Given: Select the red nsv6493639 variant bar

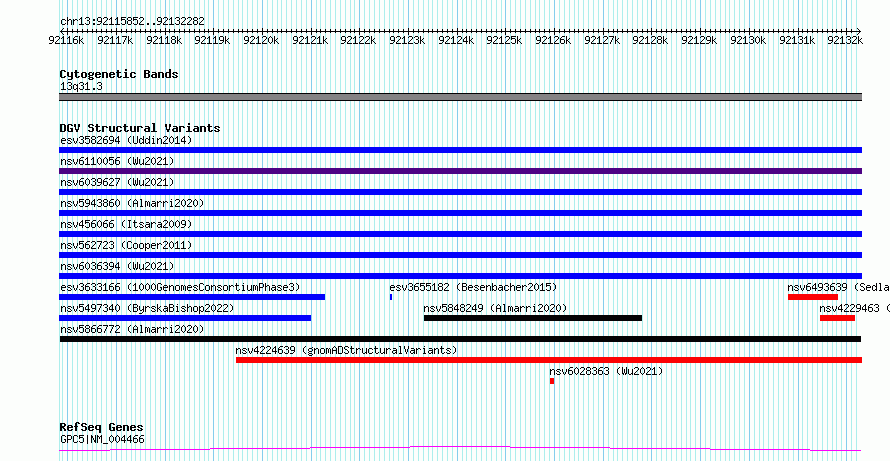Looking at the screenshot, I should pos(813,297).
